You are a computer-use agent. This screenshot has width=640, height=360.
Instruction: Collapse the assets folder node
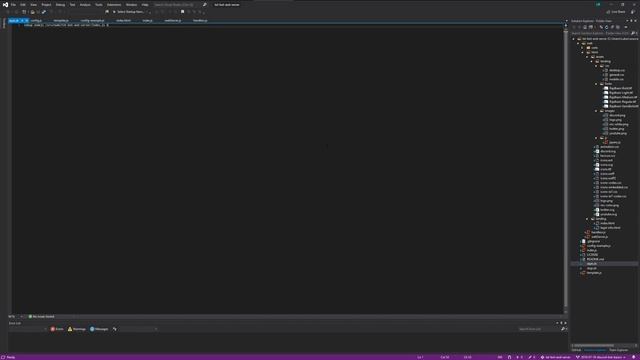(x=587, y=57)
